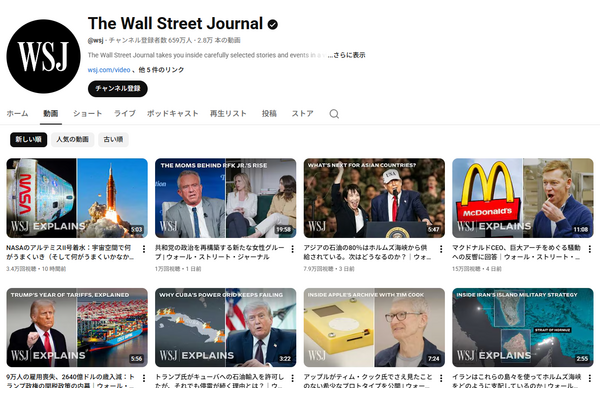Play The Moms Behind RFK Jr.'s Rise thumbnail
600x400 pixels.
click(225, 198)
